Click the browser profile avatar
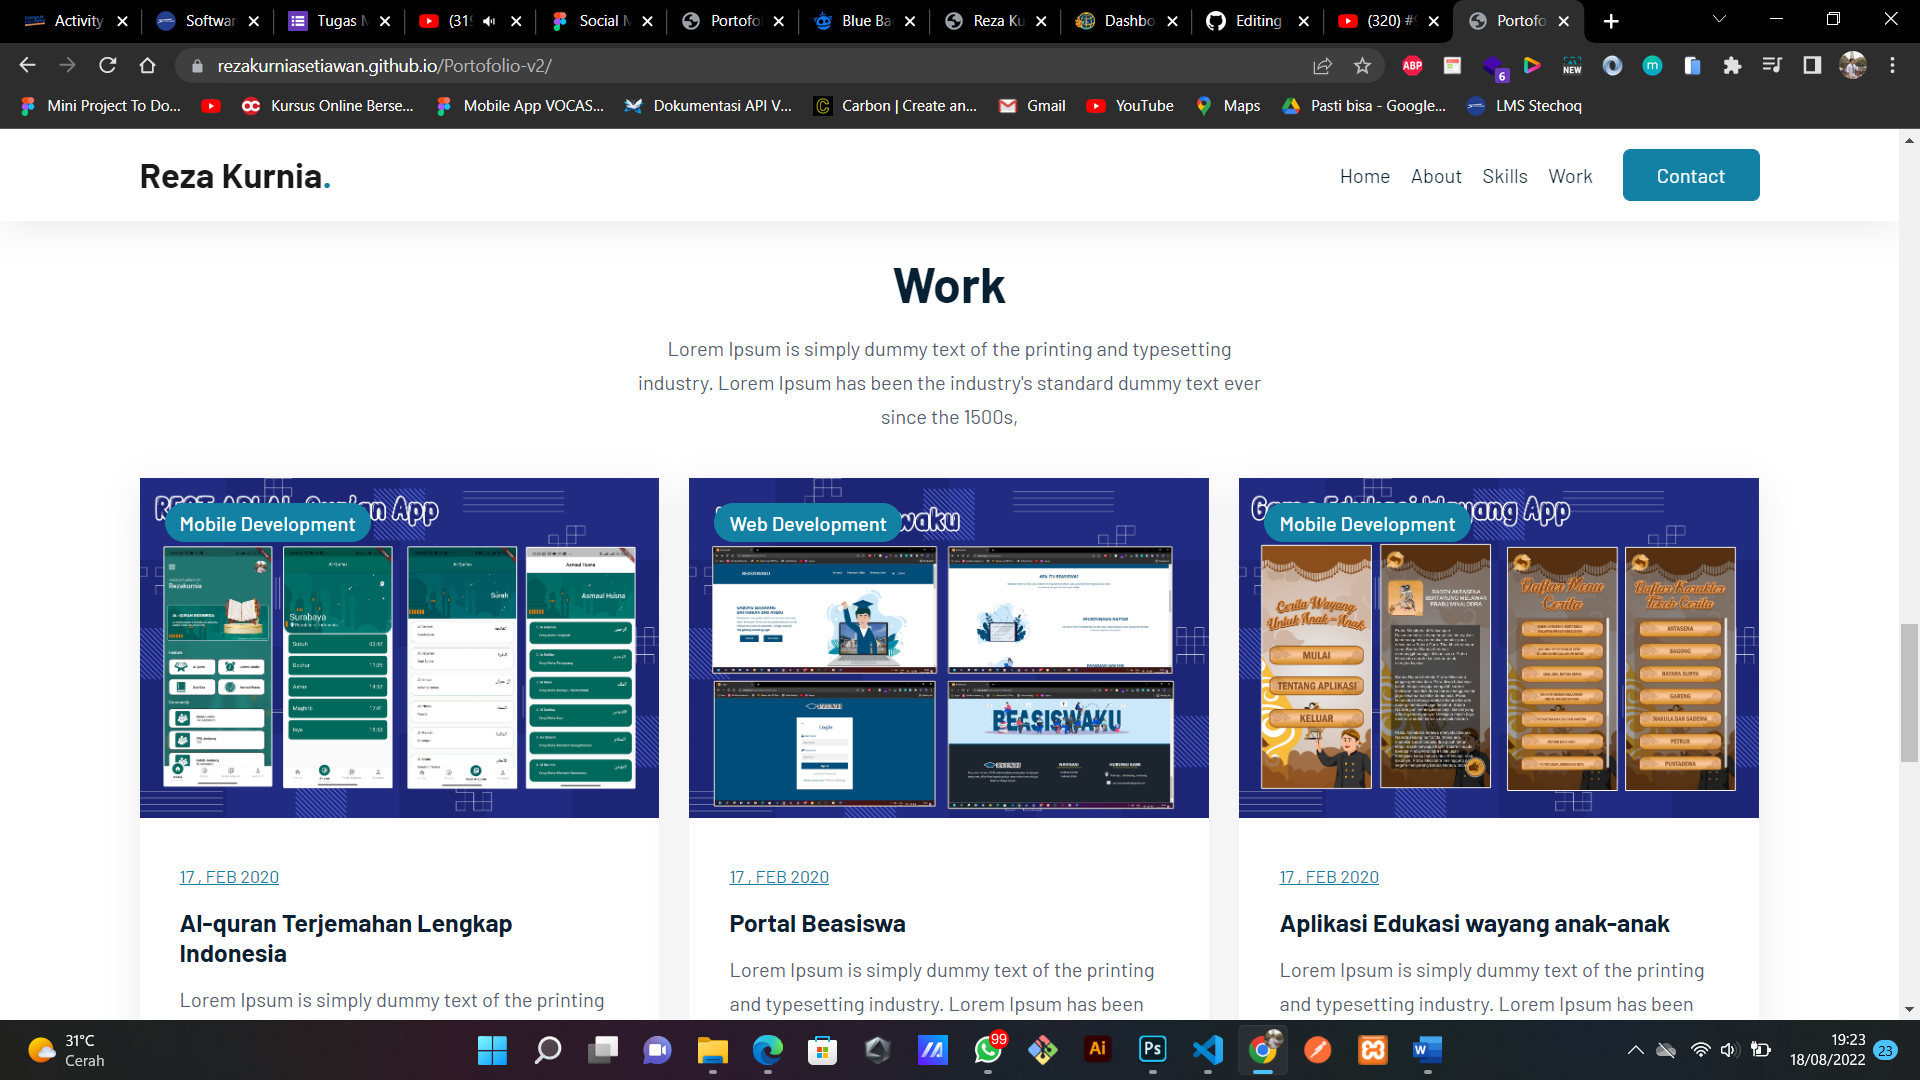Viewport: 1920px width, 1080px height. (1855, 65)
